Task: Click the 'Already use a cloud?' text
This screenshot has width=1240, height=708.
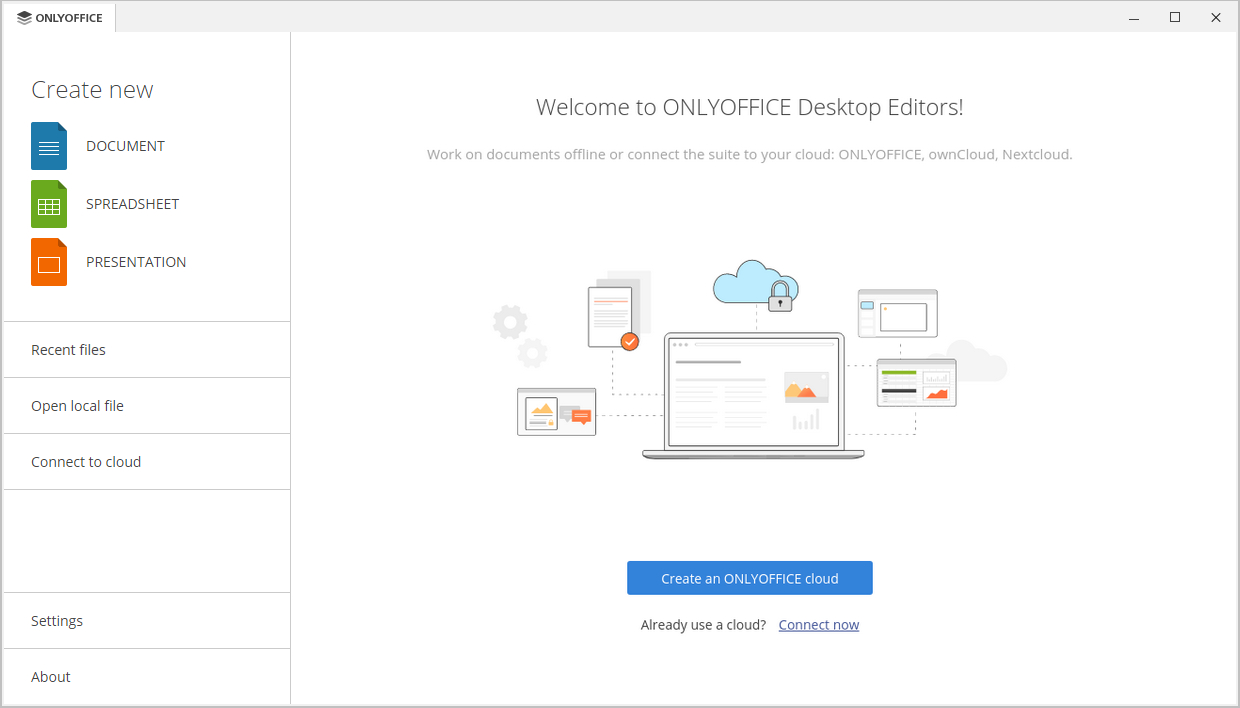Action: (x=703, y=625)
